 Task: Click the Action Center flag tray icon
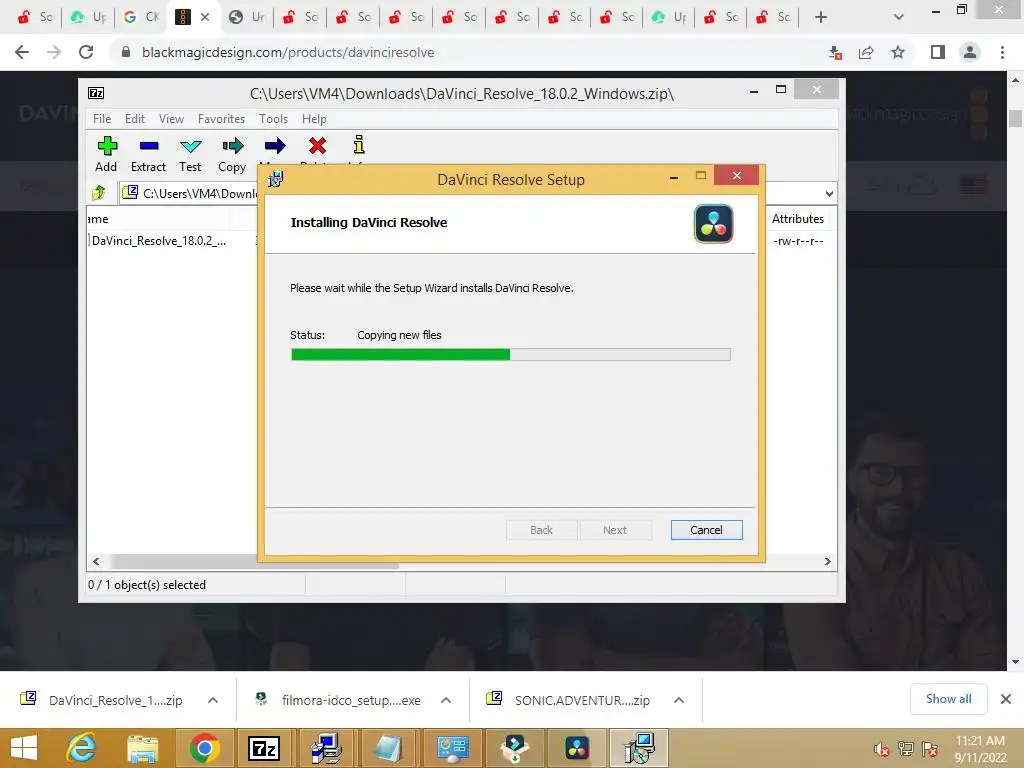tap(930, 749)
